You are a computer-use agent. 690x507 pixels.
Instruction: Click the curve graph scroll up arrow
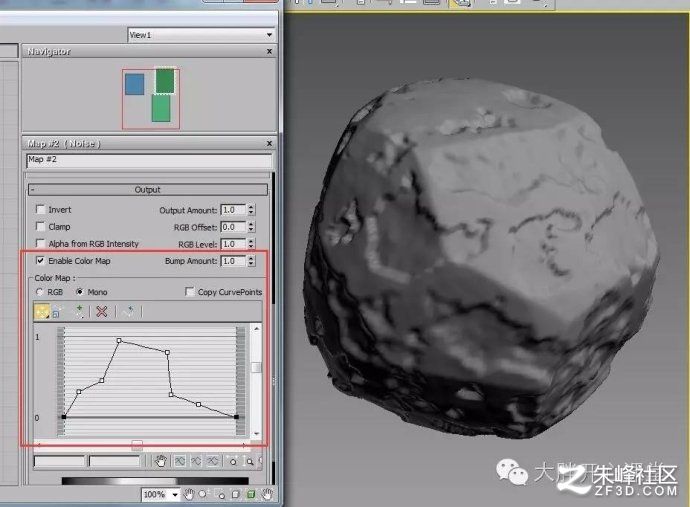pos(257,328)
